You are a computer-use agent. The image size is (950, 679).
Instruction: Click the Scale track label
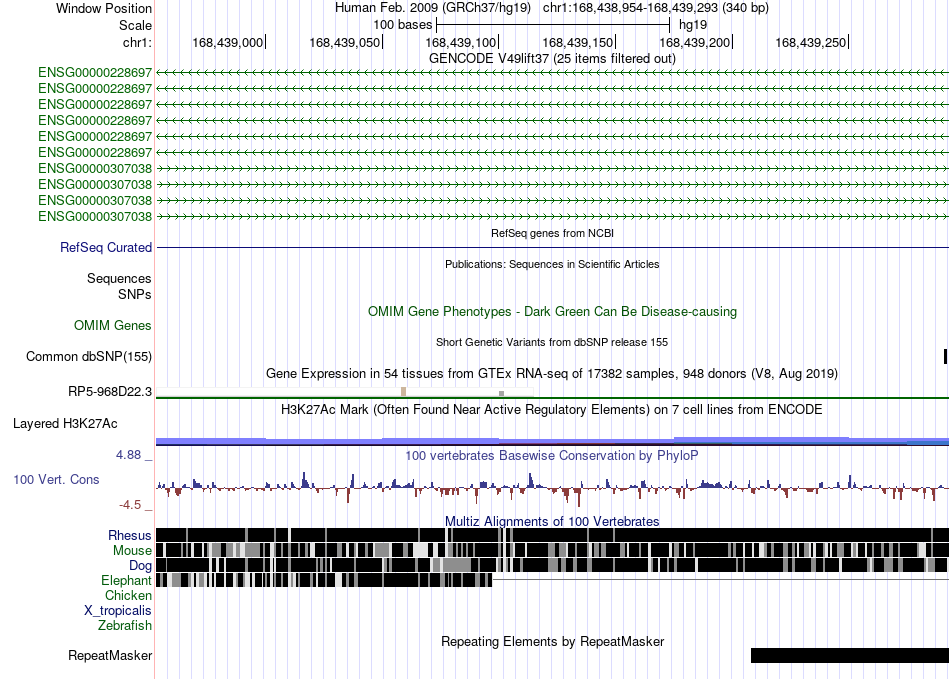(135, 25)
